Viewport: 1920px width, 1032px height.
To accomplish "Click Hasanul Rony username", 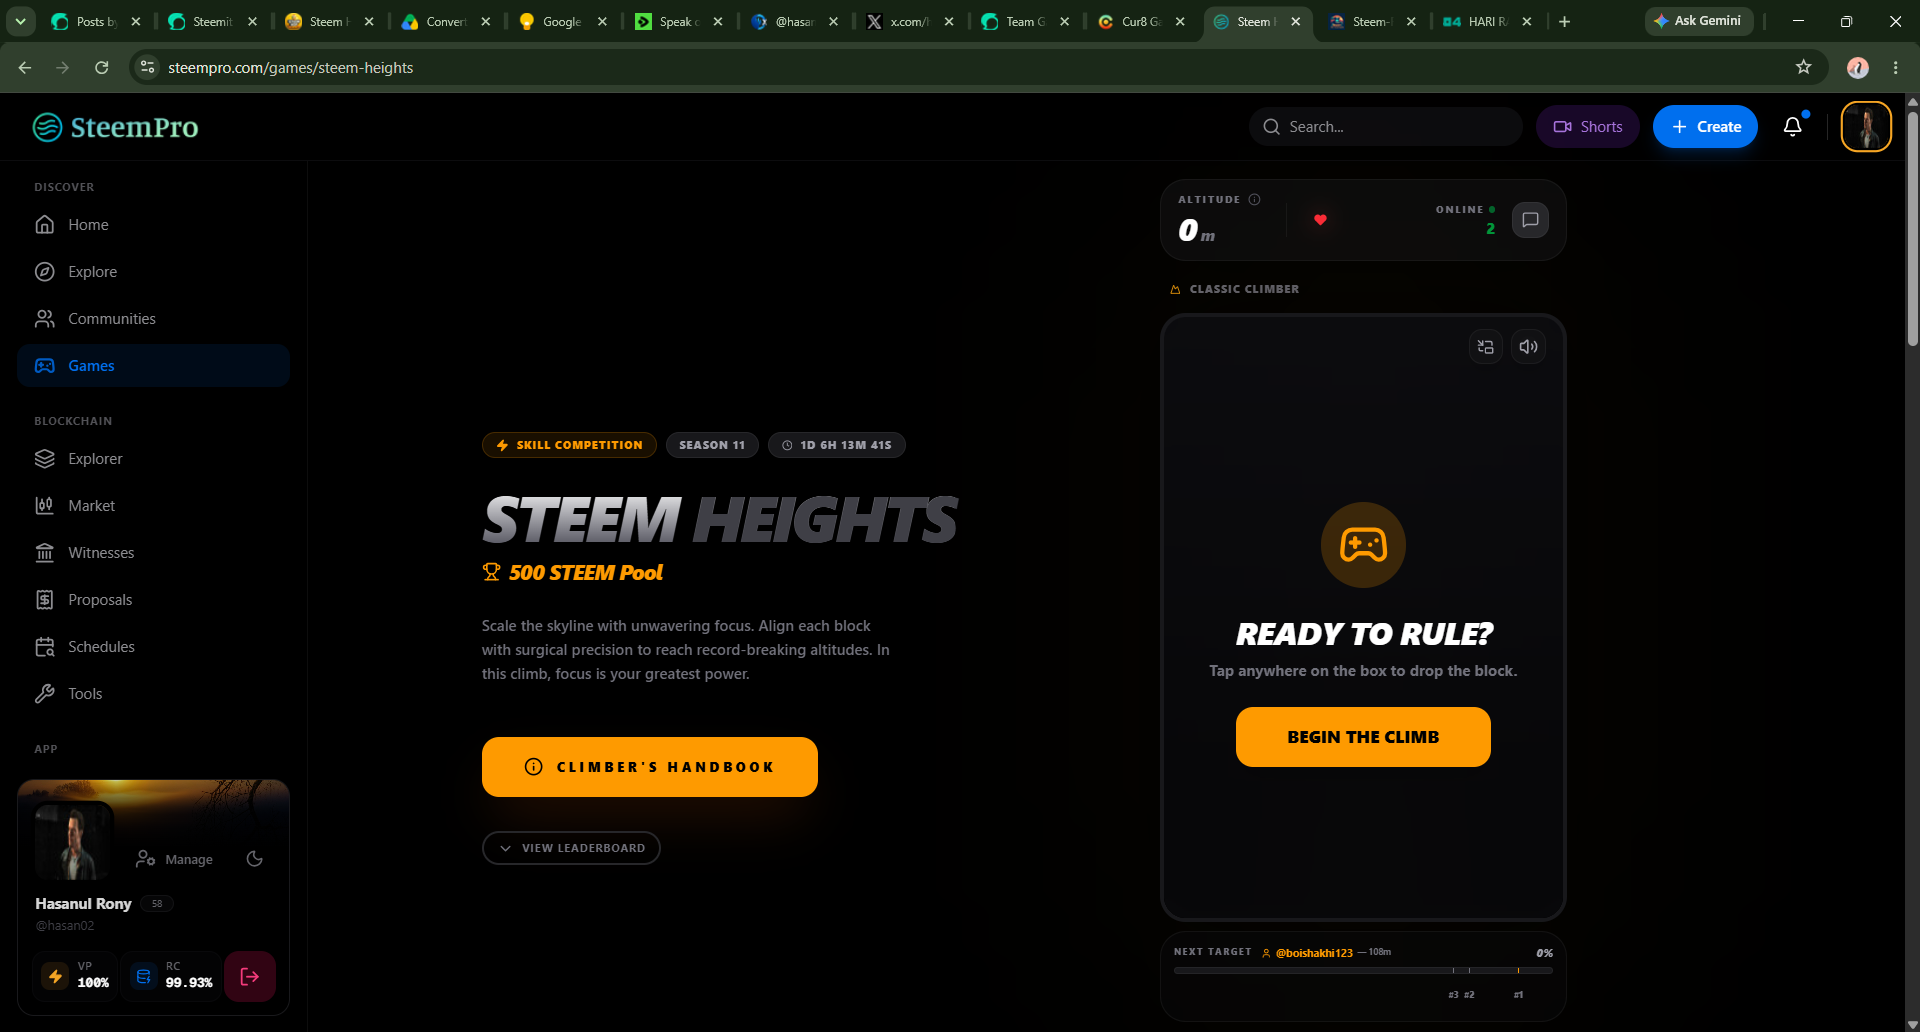I will coord(83,904).
